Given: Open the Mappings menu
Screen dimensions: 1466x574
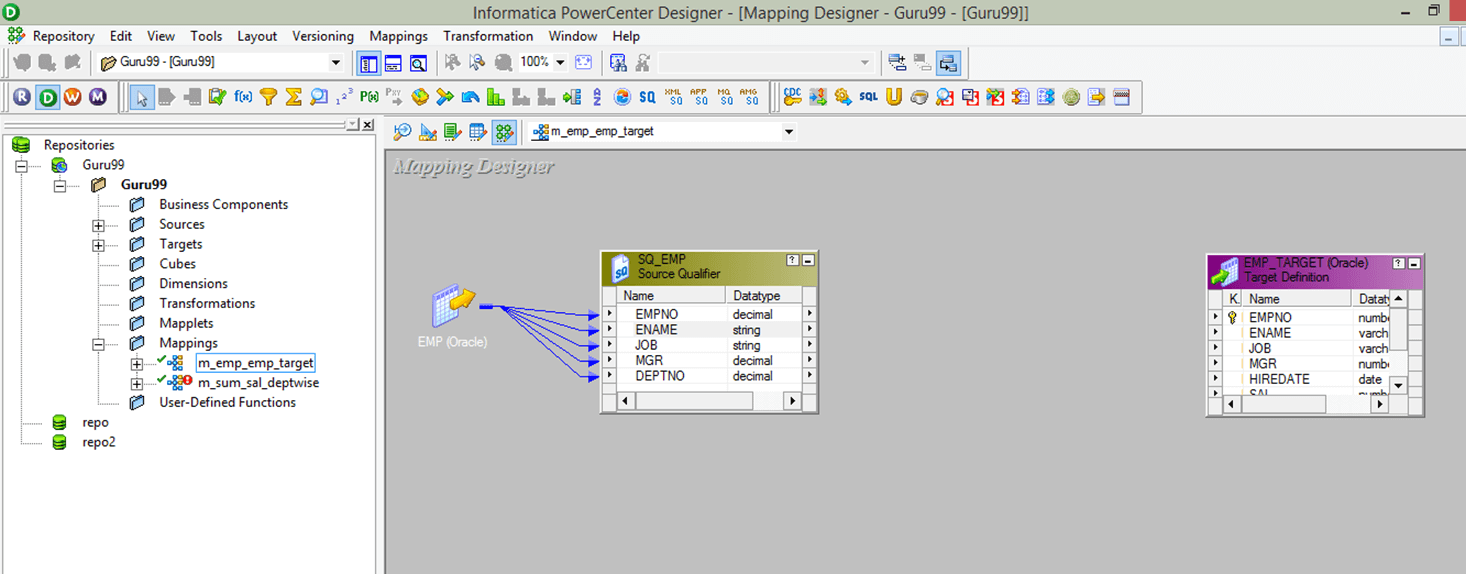Looking at the screenshot, I should pyautogui.click(x=398, y=36).
